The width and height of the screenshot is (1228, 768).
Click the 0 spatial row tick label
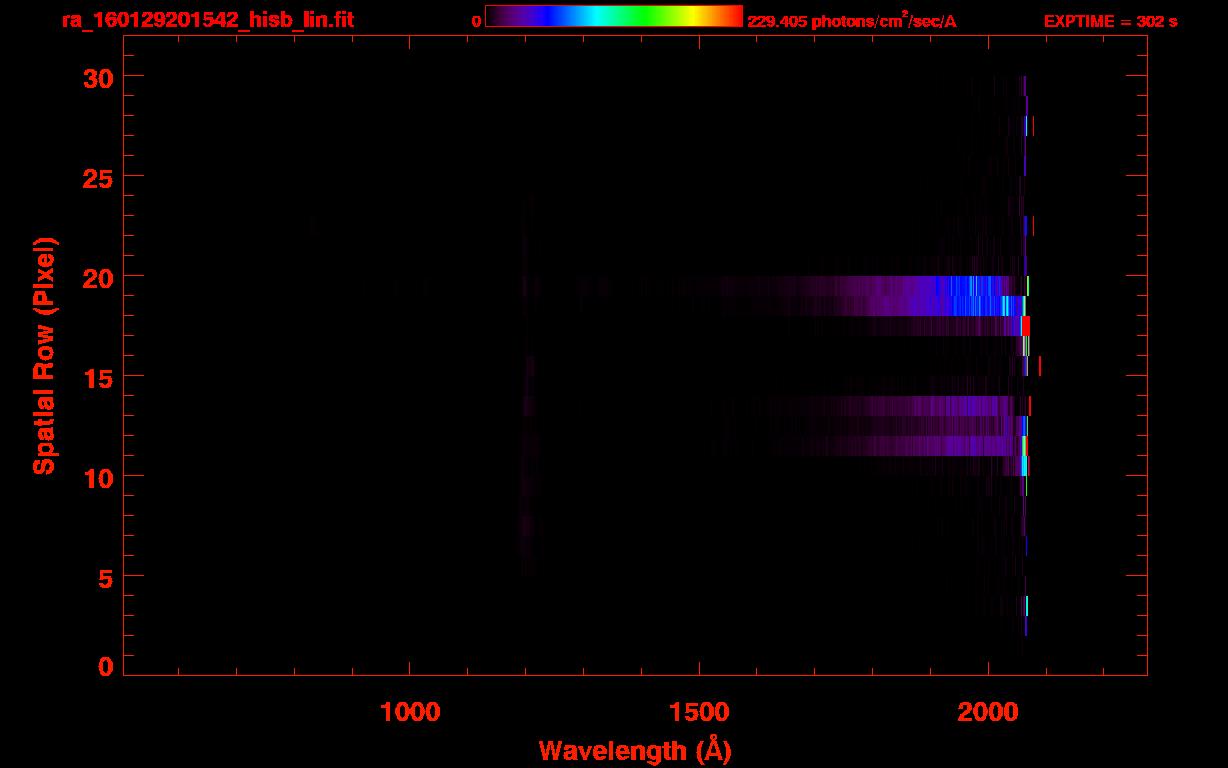106,666
